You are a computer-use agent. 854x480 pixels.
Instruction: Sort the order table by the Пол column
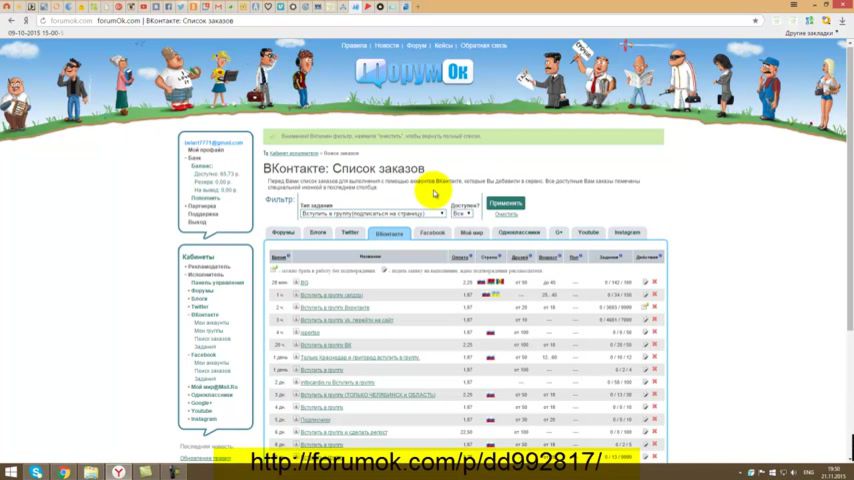point(574,257)
